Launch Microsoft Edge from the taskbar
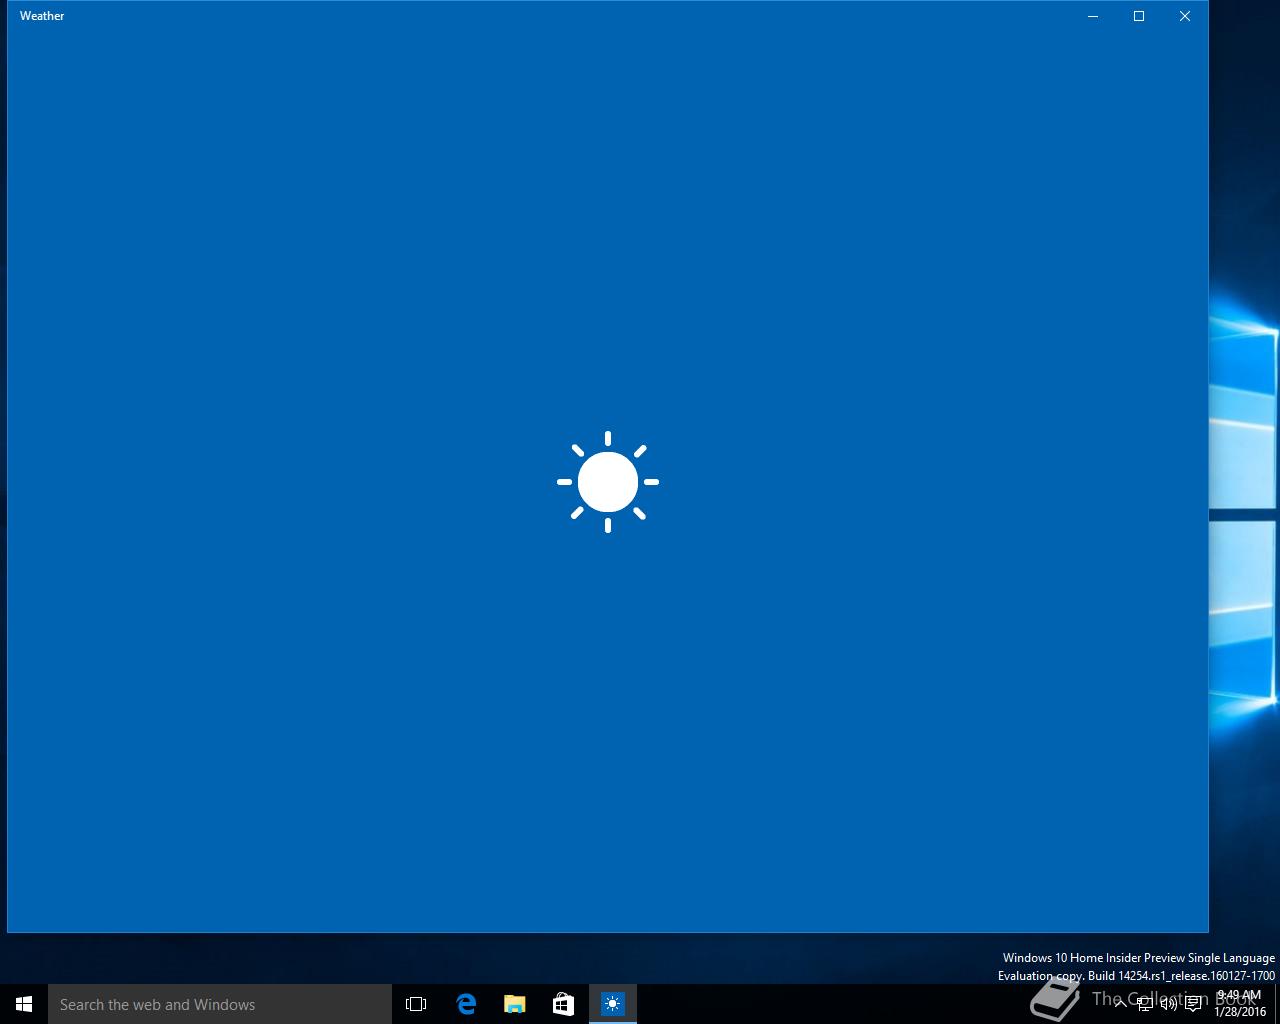The image size is (1280, 1024). pos(466,1004)
